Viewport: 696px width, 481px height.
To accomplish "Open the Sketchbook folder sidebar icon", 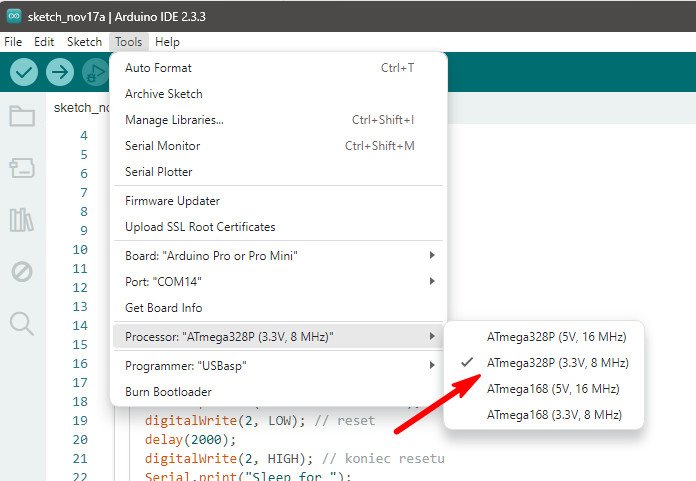I will [x=22, y=116].
